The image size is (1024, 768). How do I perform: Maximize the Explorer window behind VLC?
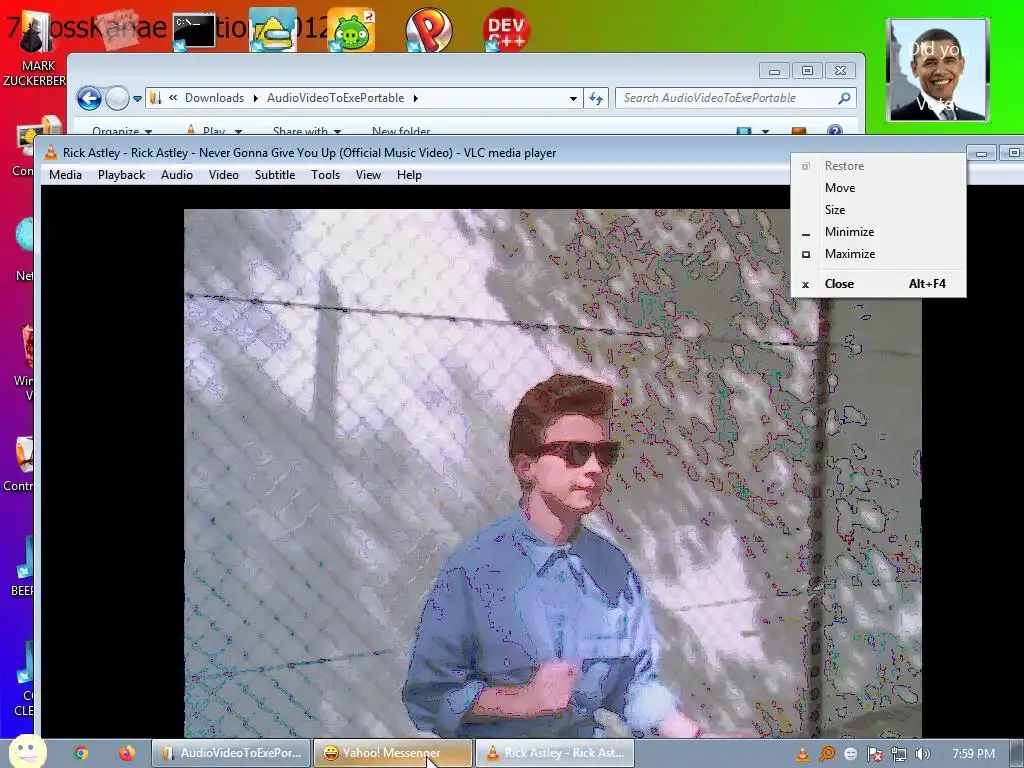tap(807, 71)
